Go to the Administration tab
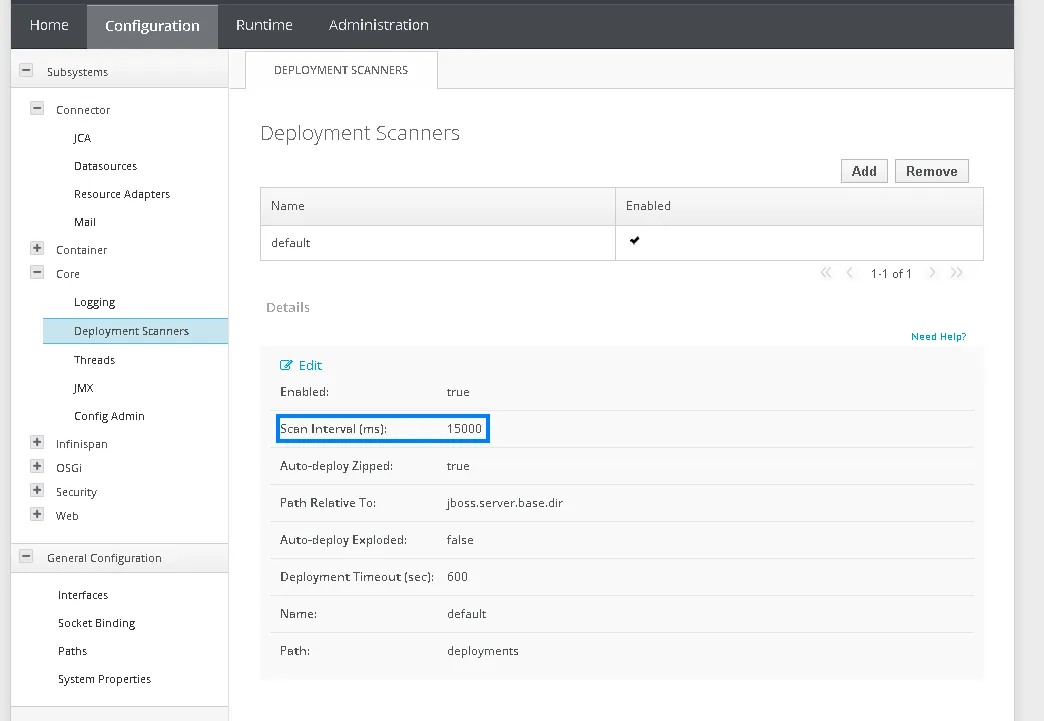Image resolution: width=1044 pixels, height=721 pixels. (x=379, y=25)
